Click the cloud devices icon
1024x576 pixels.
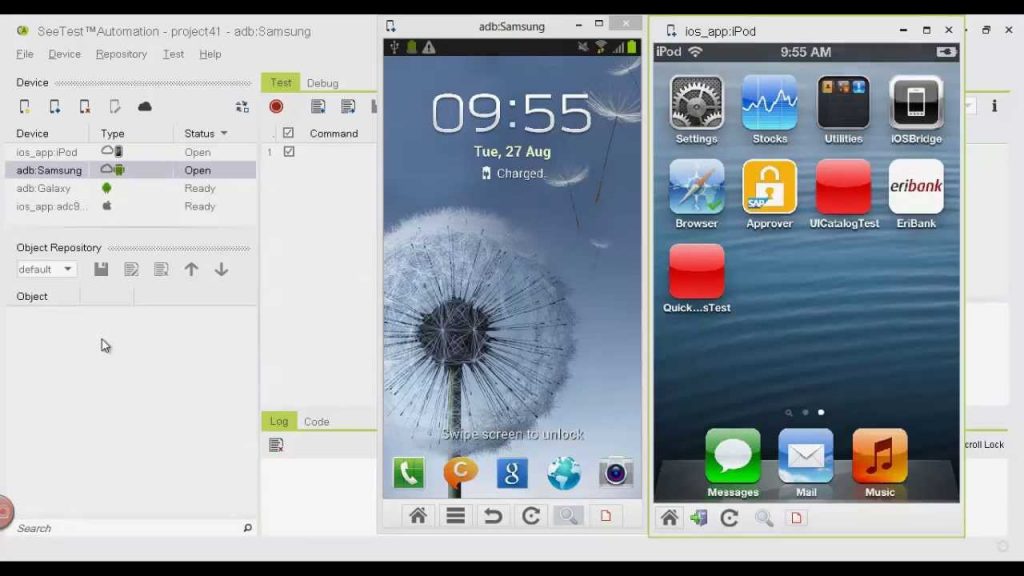[145, 106]
